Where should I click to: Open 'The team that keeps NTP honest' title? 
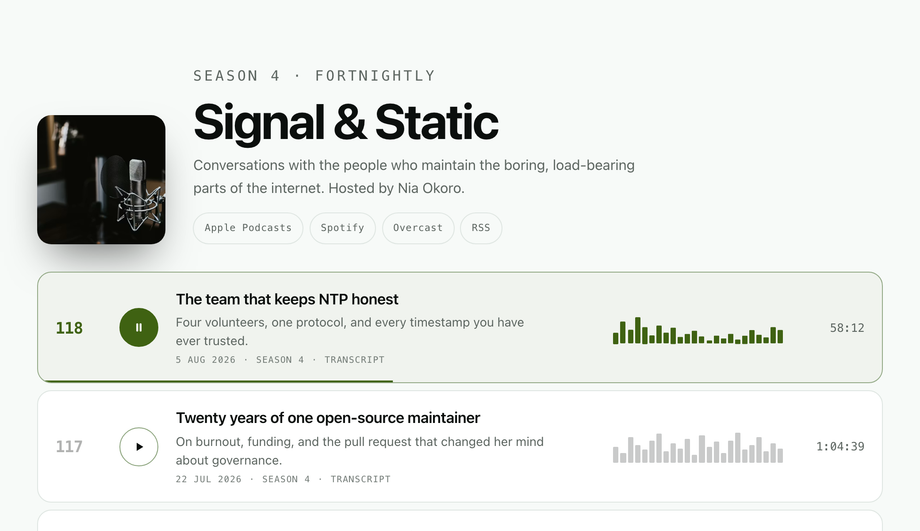[287, 299]
